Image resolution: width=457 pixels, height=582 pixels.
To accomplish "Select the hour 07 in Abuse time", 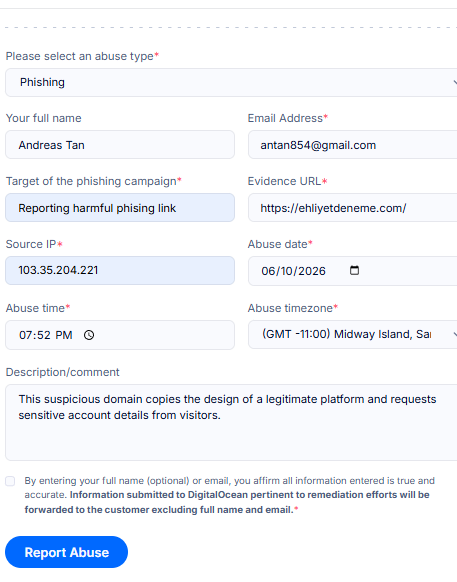I will point(25,335).
